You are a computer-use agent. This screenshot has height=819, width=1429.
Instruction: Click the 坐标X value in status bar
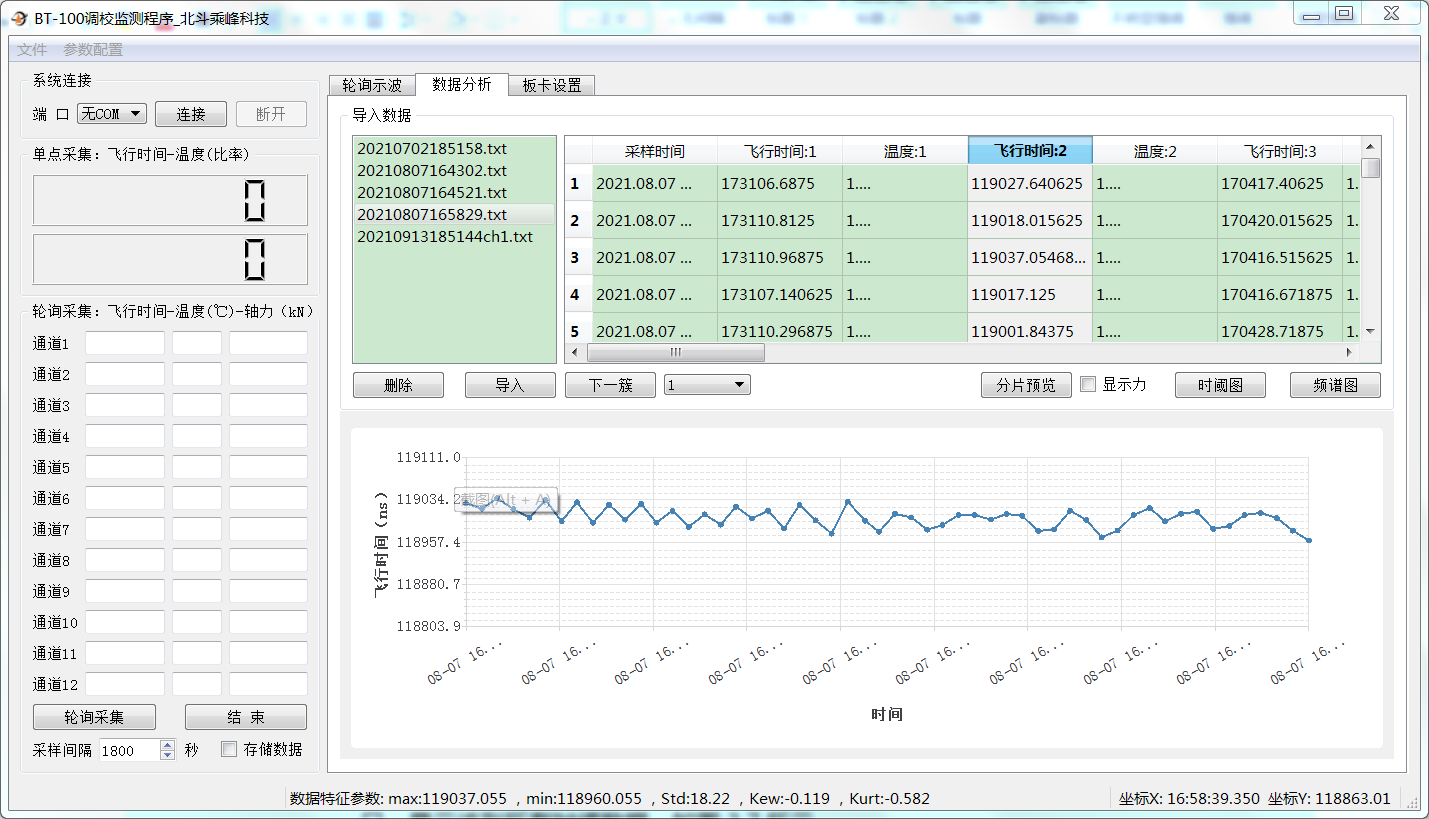[1190, 799]
